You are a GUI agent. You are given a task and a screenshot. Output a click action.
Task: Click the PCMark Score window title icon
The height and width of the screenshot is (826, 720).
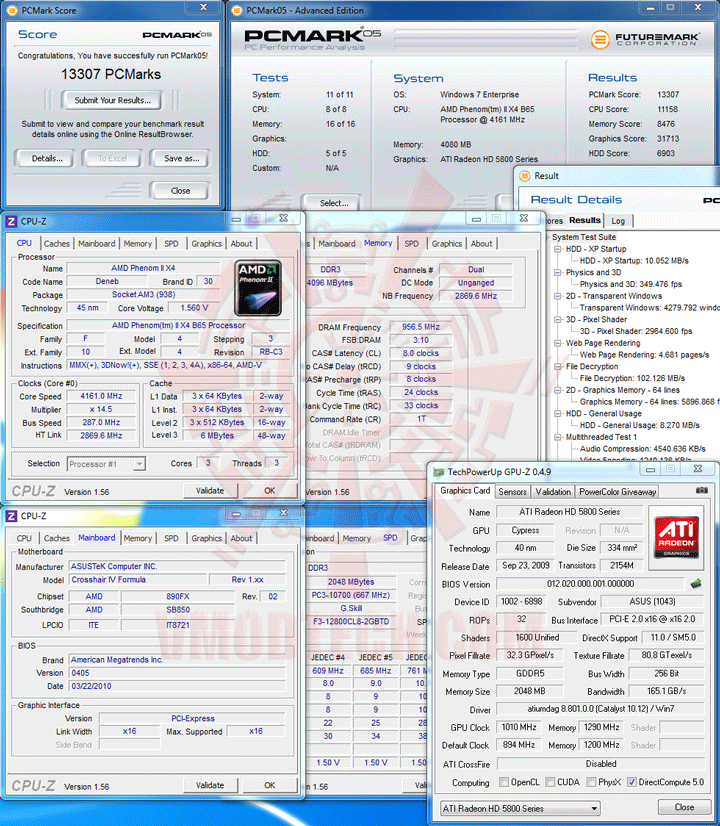tap(12, 10)
